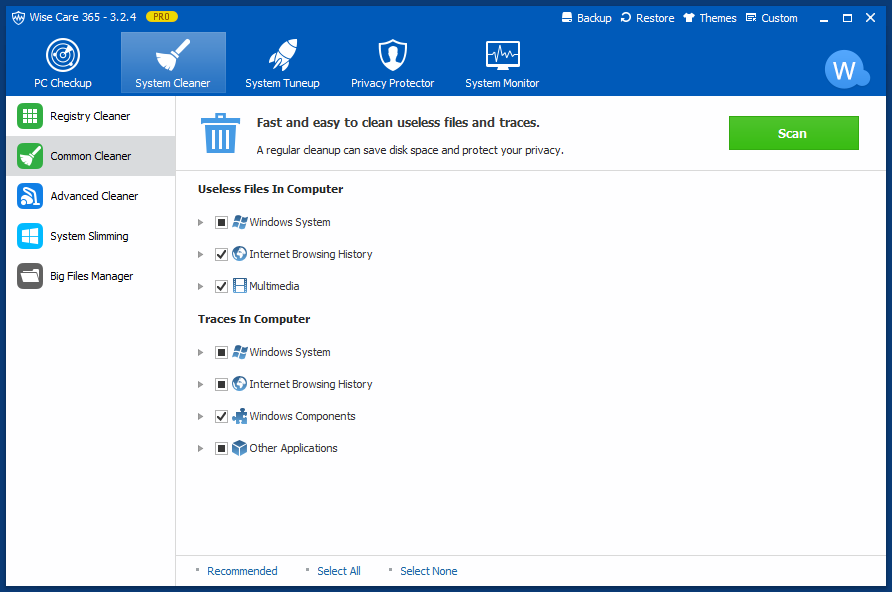
Task: Toggle Windows System checkbox under Useless Files
Action: point(221,222)
